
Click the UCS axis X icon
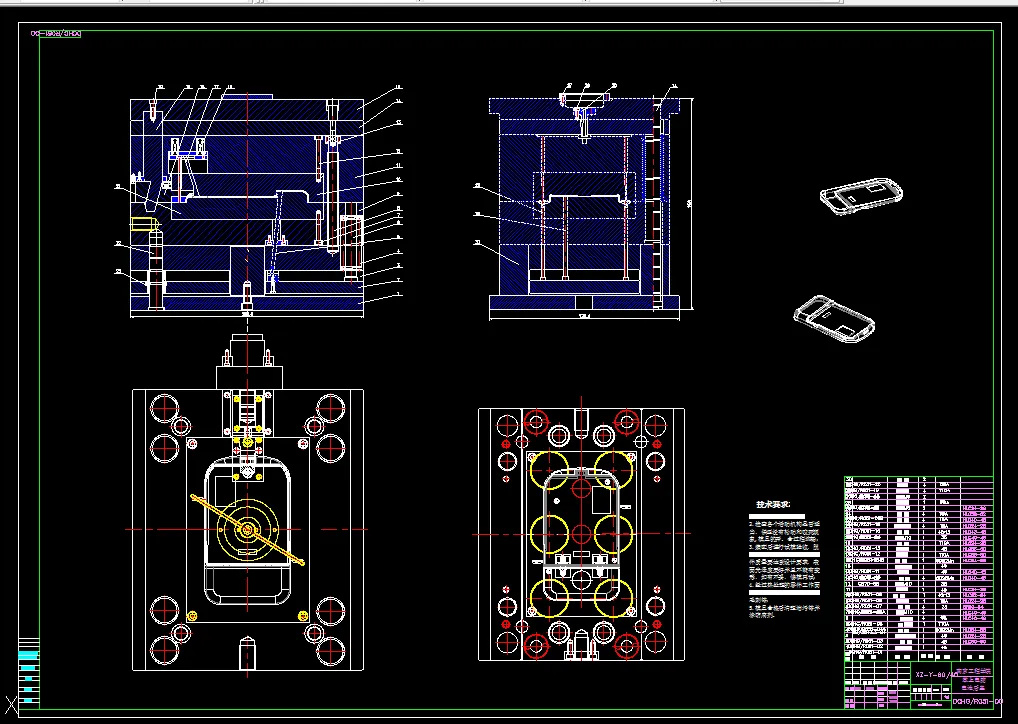tap(10, 704)
